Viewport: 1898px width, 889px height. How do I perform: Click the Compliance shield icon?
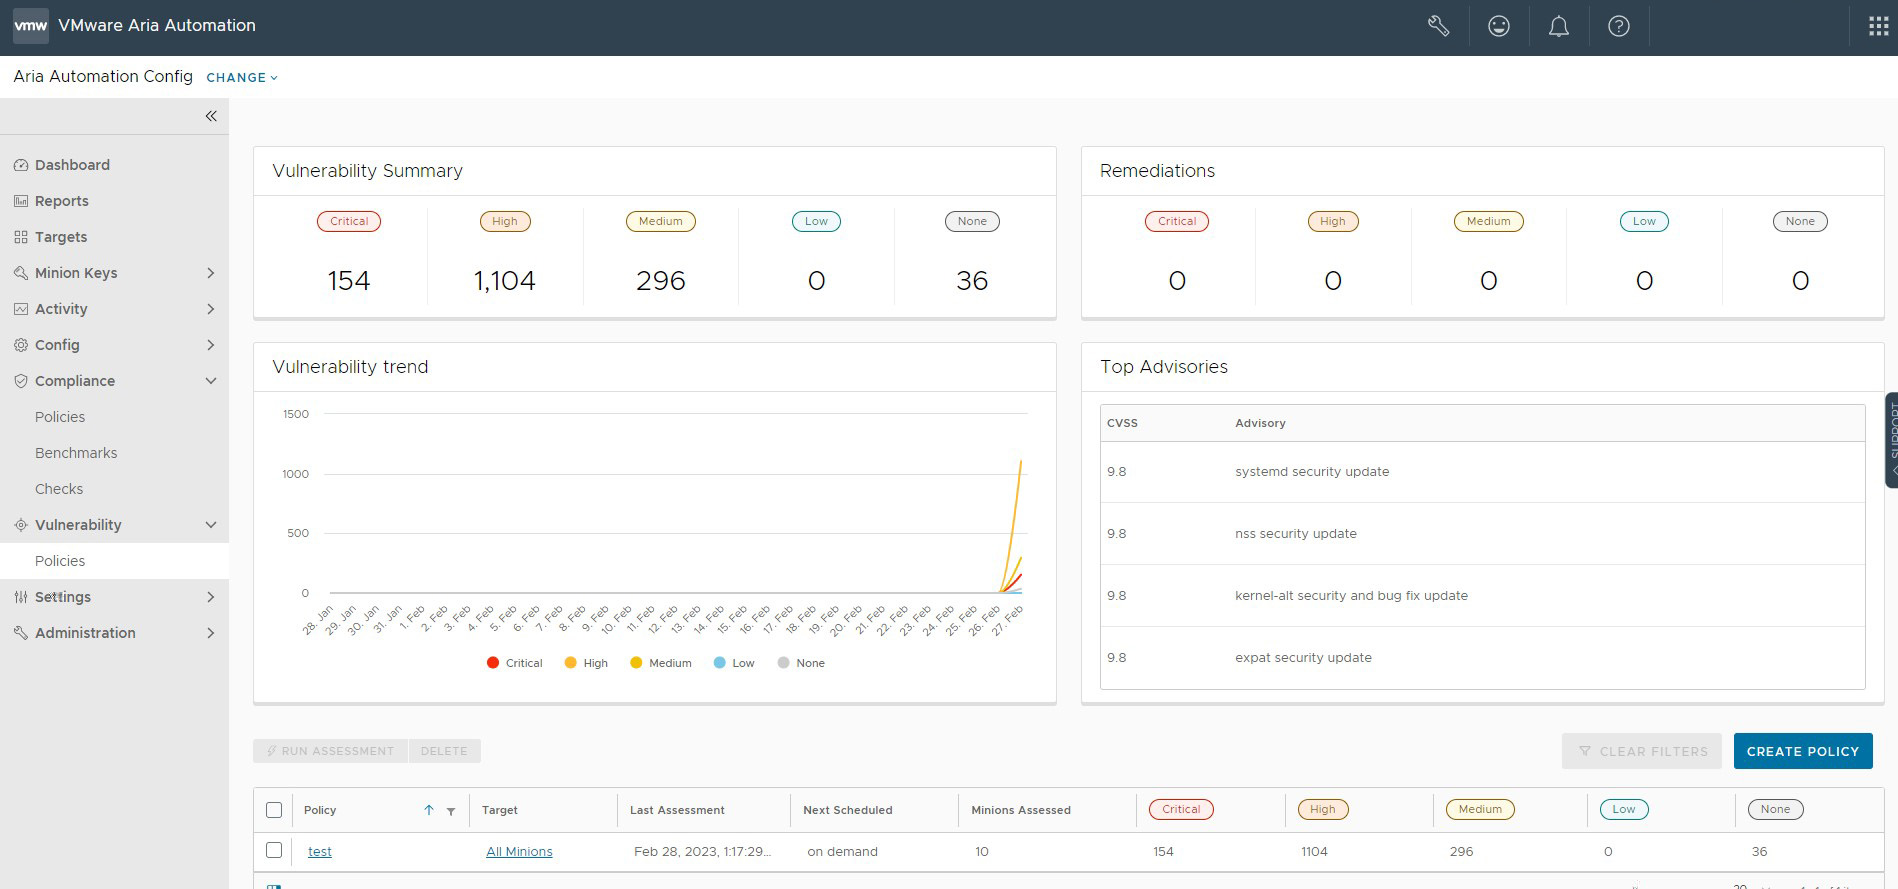21,381
